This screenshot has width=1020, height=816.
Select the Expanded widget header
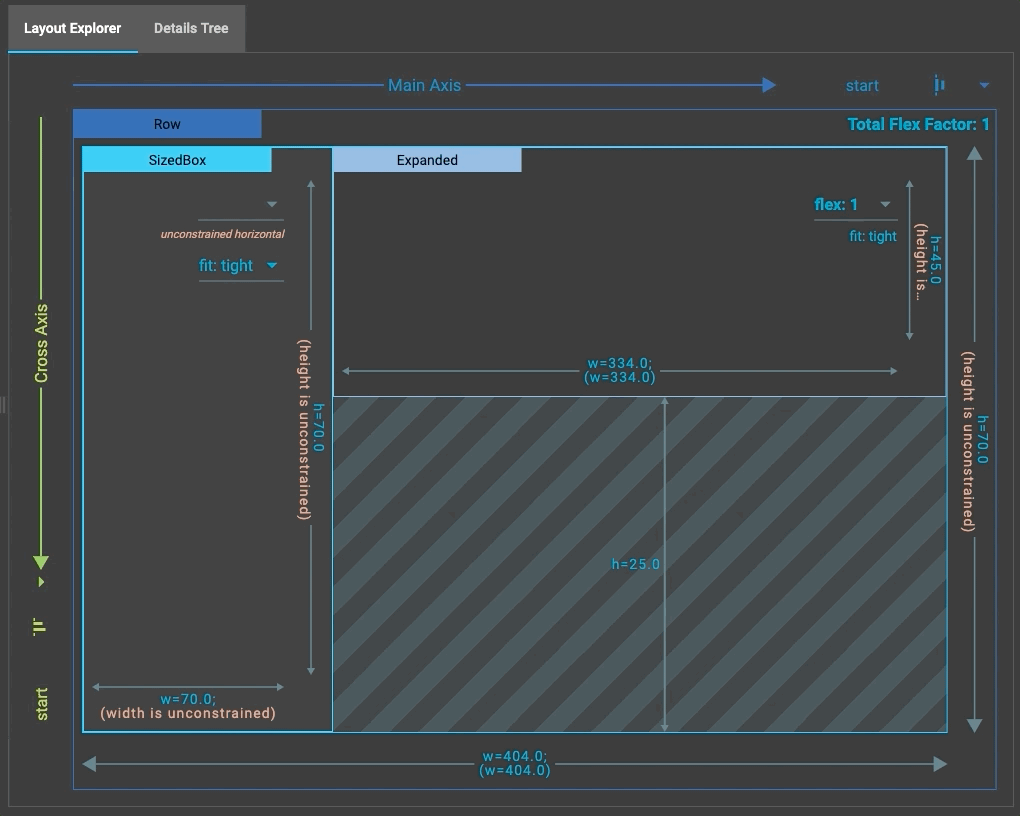(x=427, y=159)
